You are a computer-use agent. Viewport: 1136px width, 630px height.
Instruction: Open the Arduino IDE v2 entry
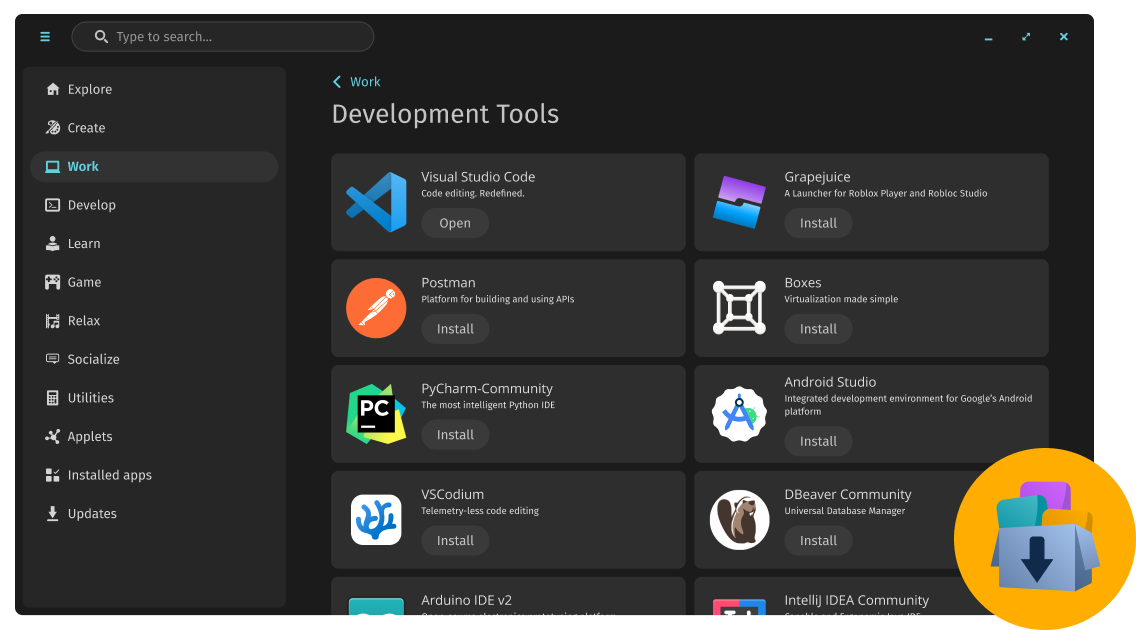(x=508, y=596)
